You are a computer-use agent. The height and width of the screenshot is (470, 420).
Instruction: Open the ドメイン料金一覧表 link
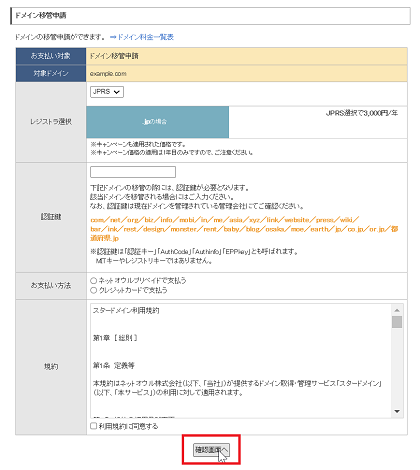coord(142,37)
